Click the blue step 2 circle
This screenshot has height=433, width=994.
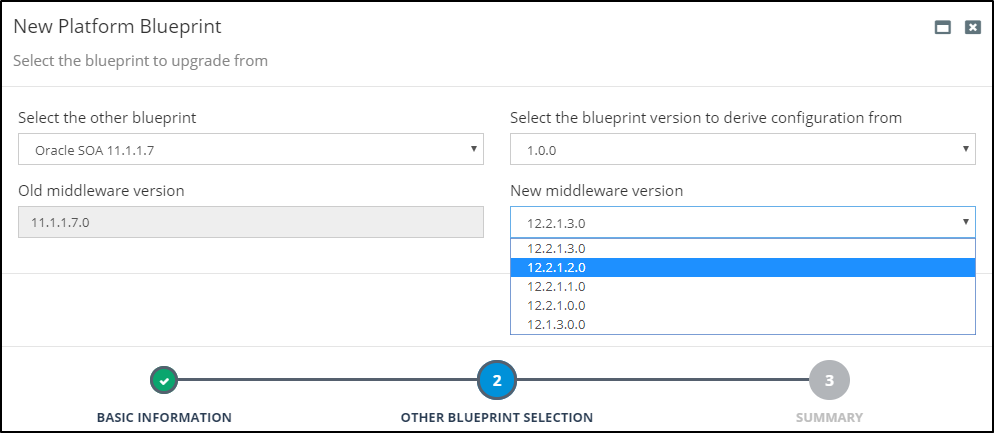tap(497, 380)
